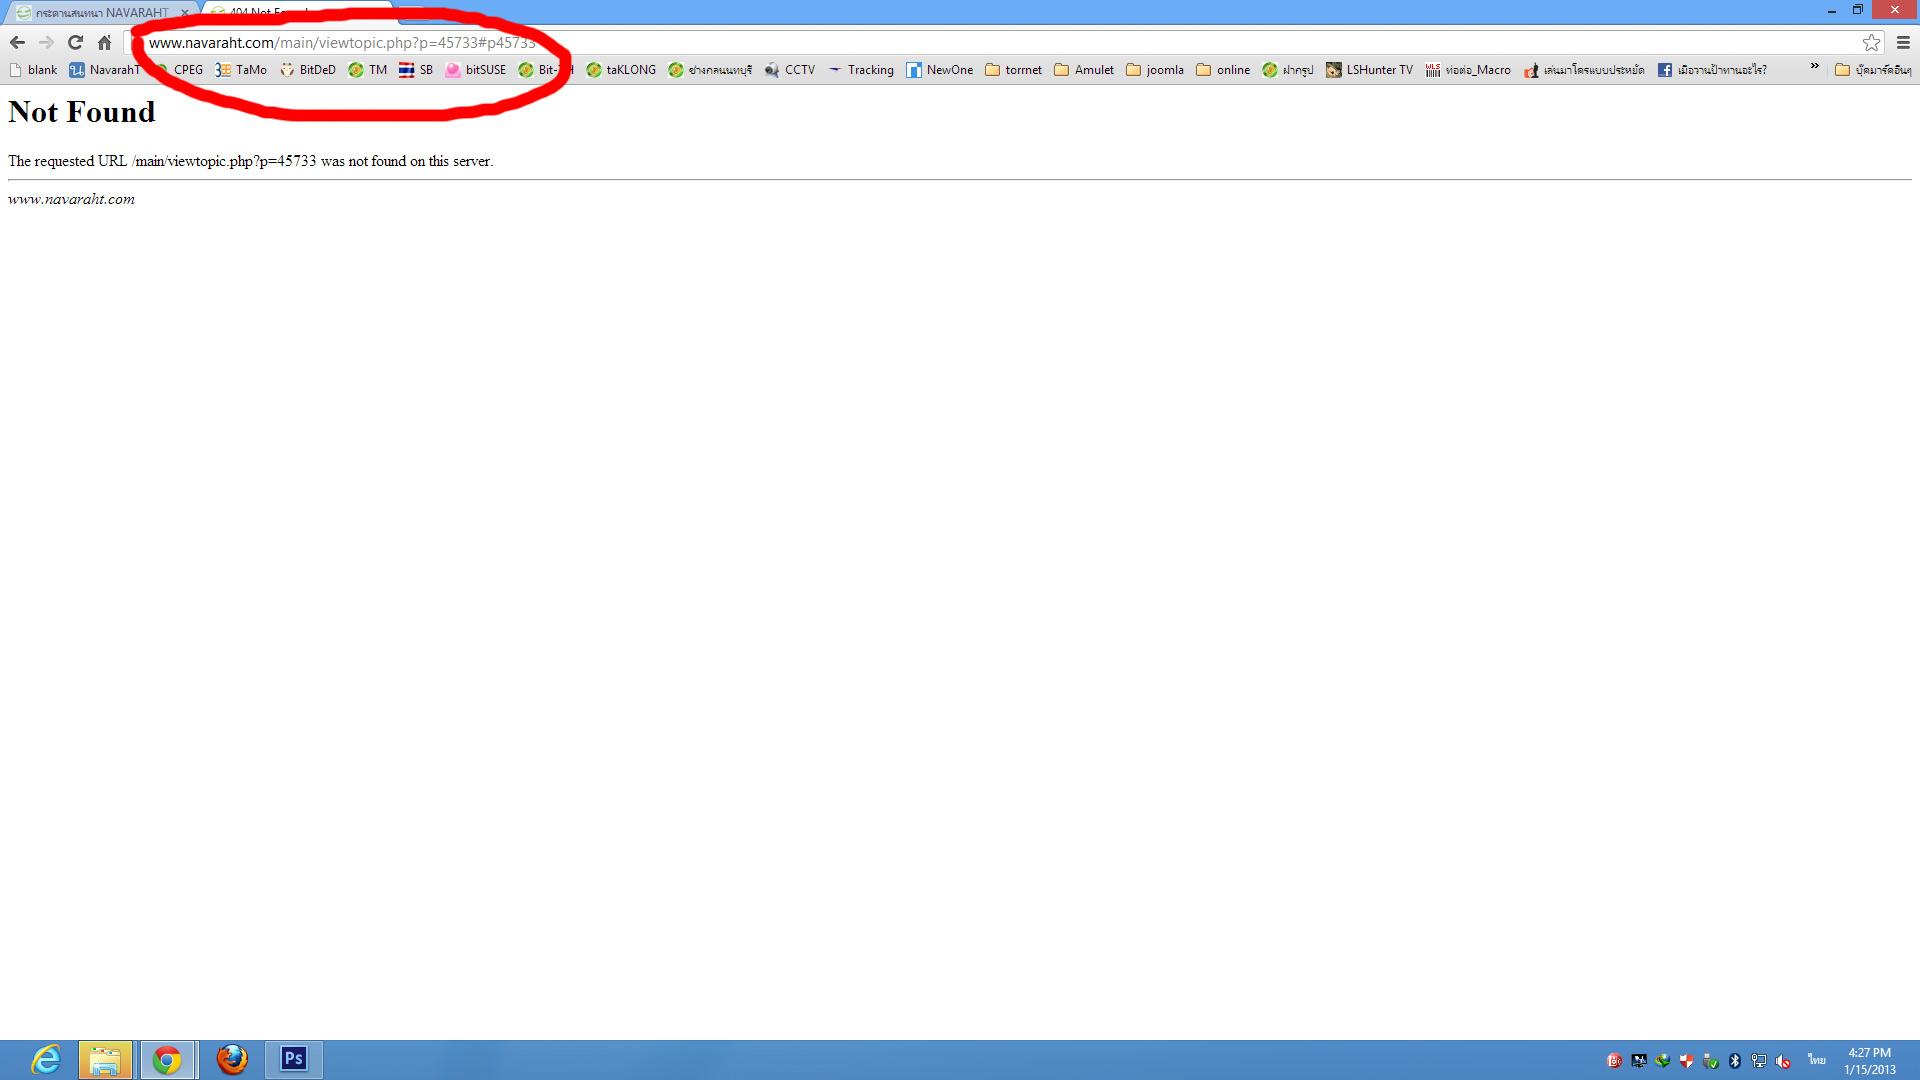Go to the Home page icon

click(x=104, y=42)
